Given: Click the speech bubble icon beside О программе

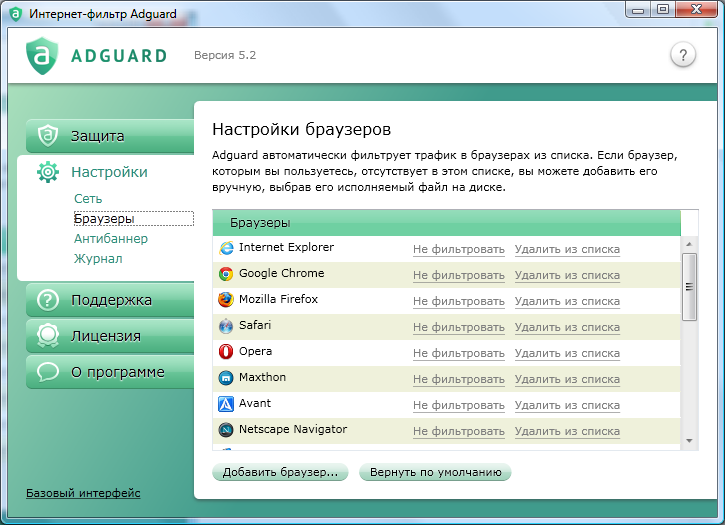Looking at the screenshot, I should coord(48,371).
